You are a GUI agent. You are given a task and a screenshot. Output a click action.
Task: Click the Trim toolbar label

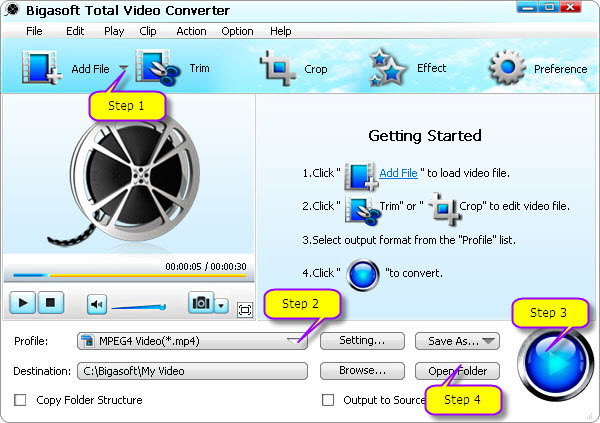pyautogui.click(x=199, y=68)
